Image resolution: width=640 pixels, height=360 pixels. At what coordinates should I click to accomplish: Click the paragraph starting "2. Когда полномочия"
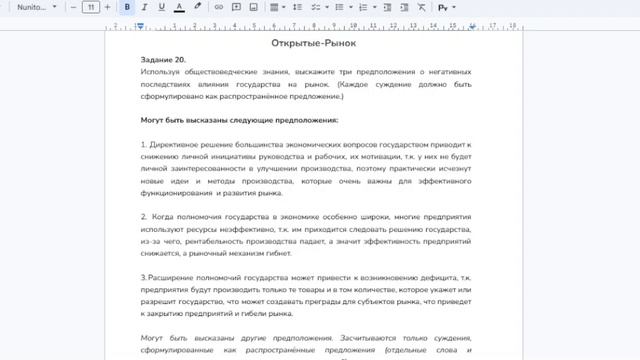(306, 235)
